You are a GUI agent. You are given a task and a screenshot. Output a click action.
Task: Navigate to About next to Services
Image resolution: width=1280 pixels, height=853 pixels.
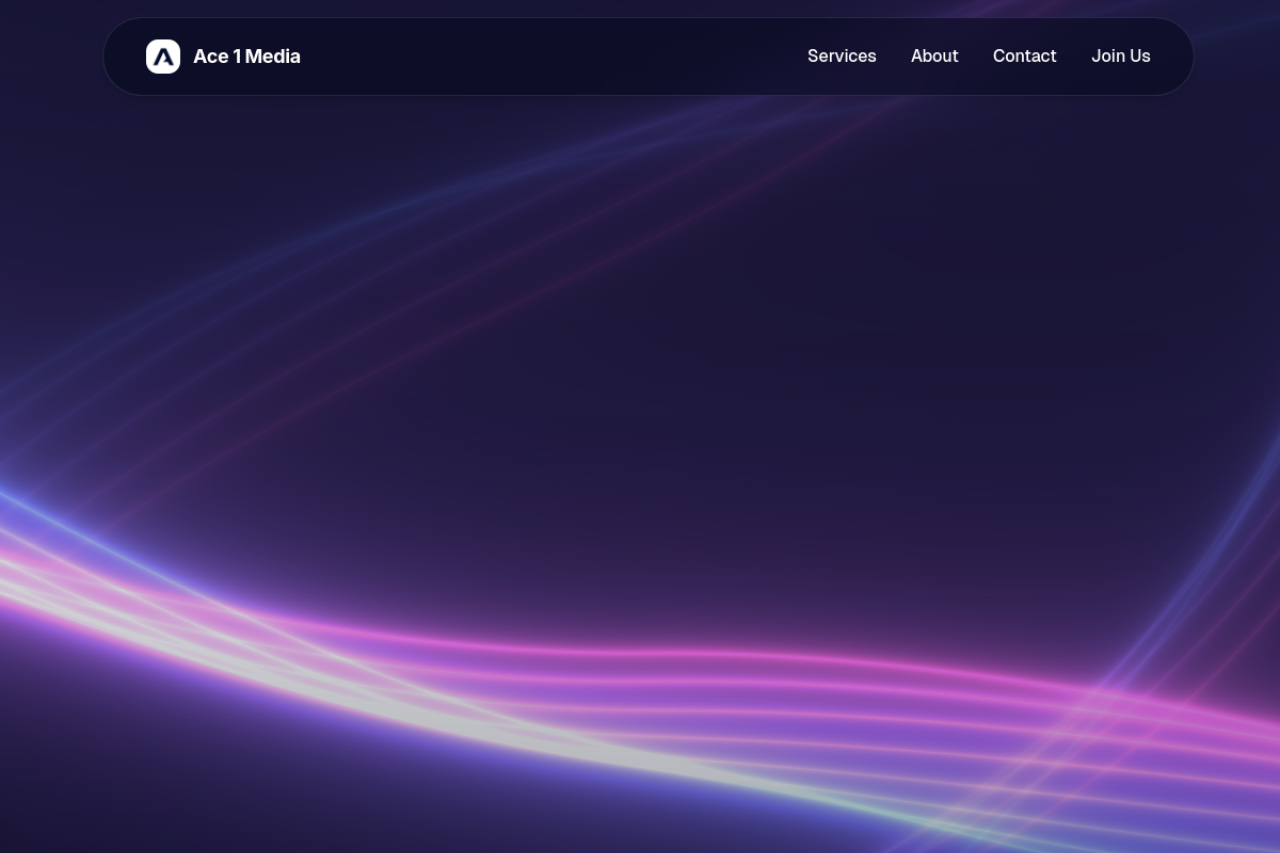934,56
